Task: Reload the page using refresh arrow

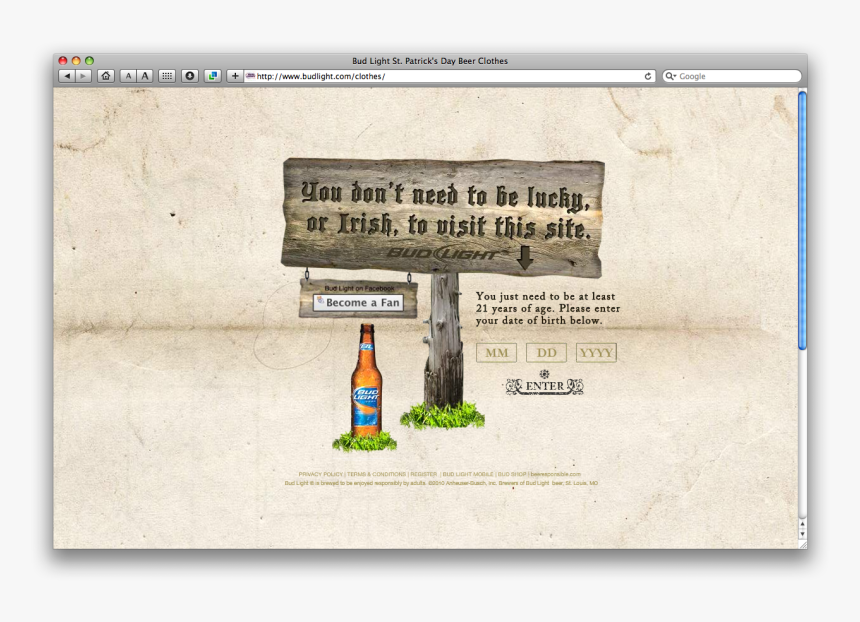Action: (x=648, y=76)
